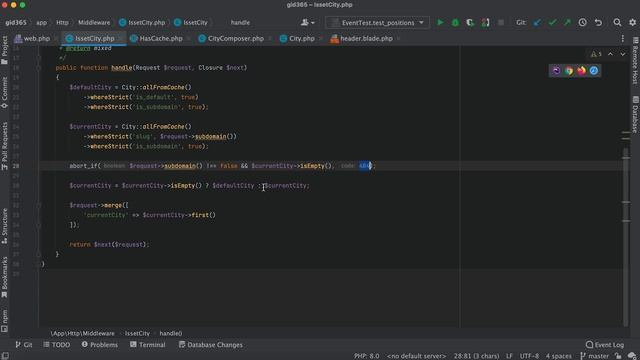Open file in PhpStorm built-in preview browser

(x=556, y=71)
